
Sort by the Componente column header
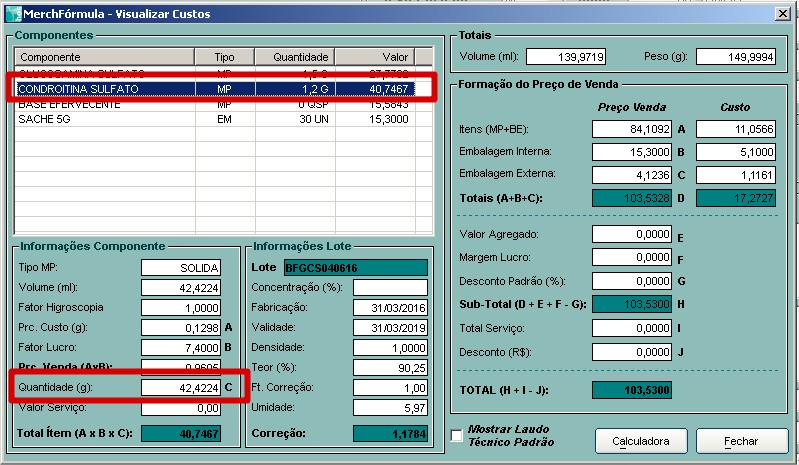(x=103, y=57)
